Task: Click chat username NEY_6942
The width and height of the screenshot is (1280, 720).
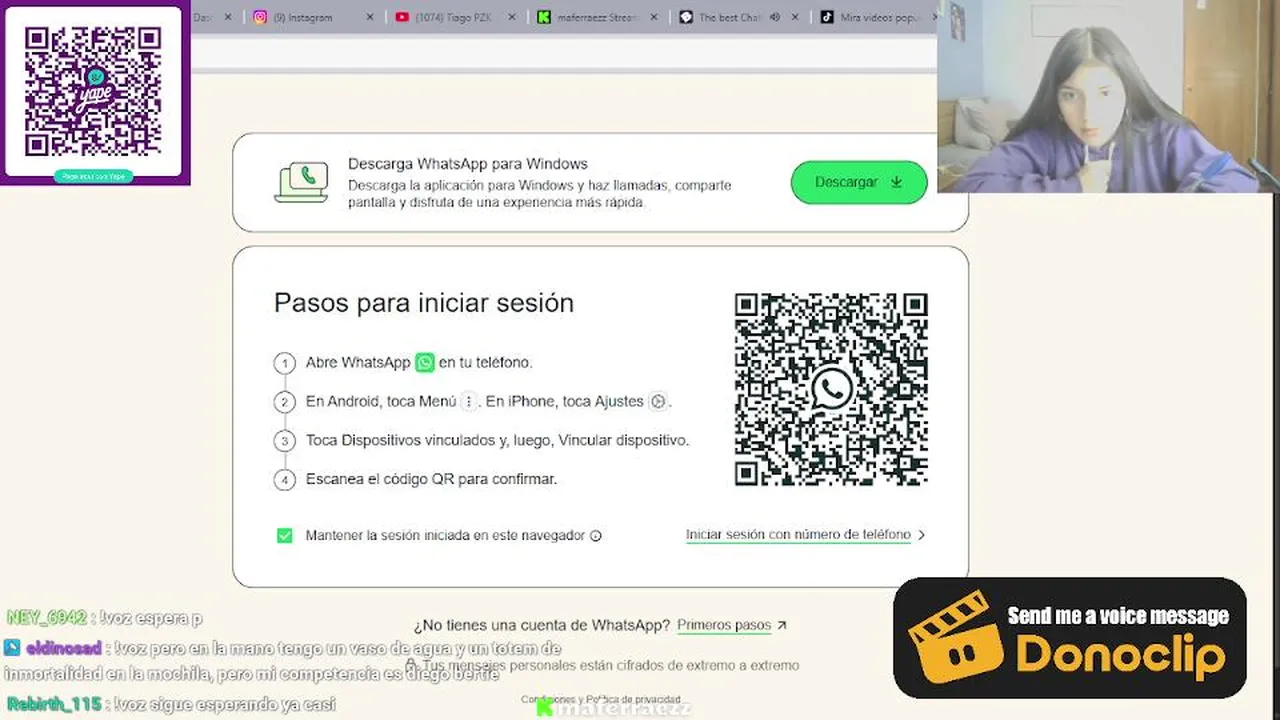Action: pos(47,618)
